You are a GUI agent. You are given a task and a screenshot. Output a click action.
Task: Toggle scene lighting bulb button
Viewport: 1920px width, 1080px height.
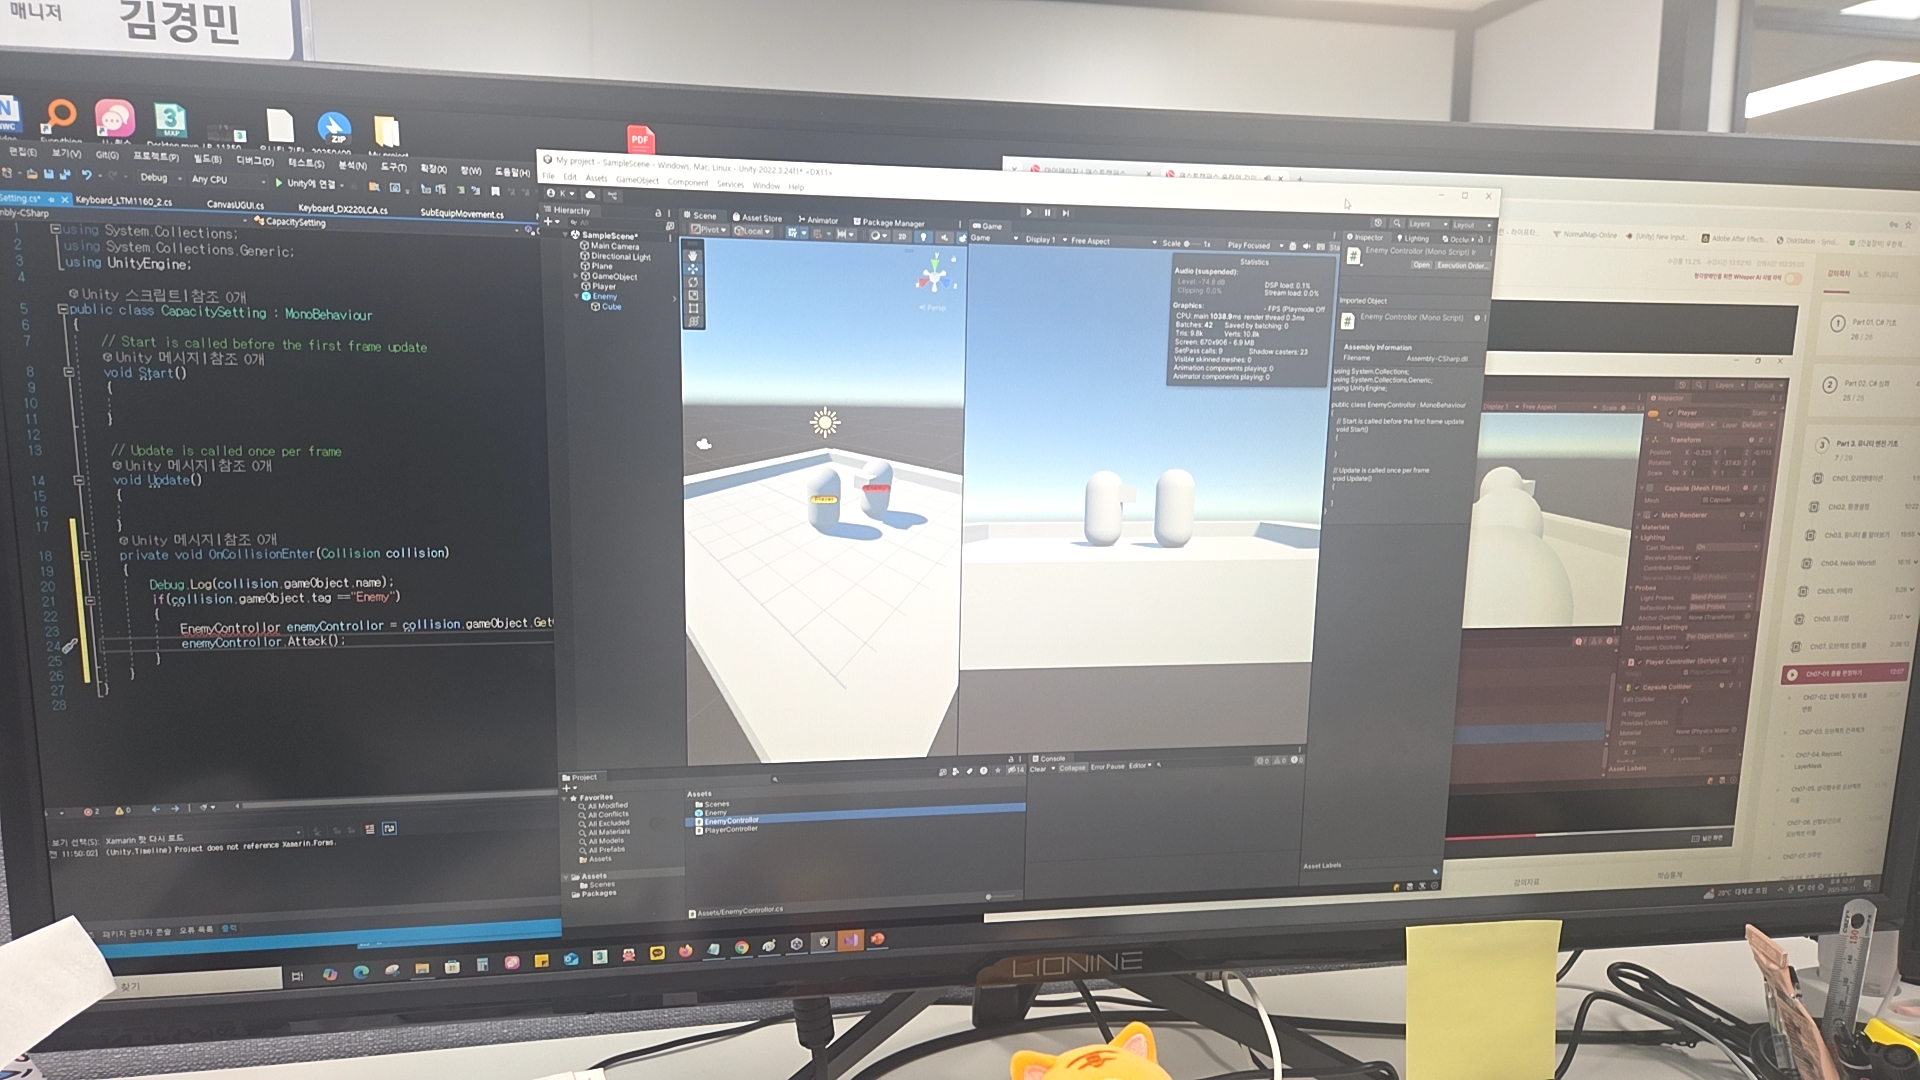coord(923,237)
